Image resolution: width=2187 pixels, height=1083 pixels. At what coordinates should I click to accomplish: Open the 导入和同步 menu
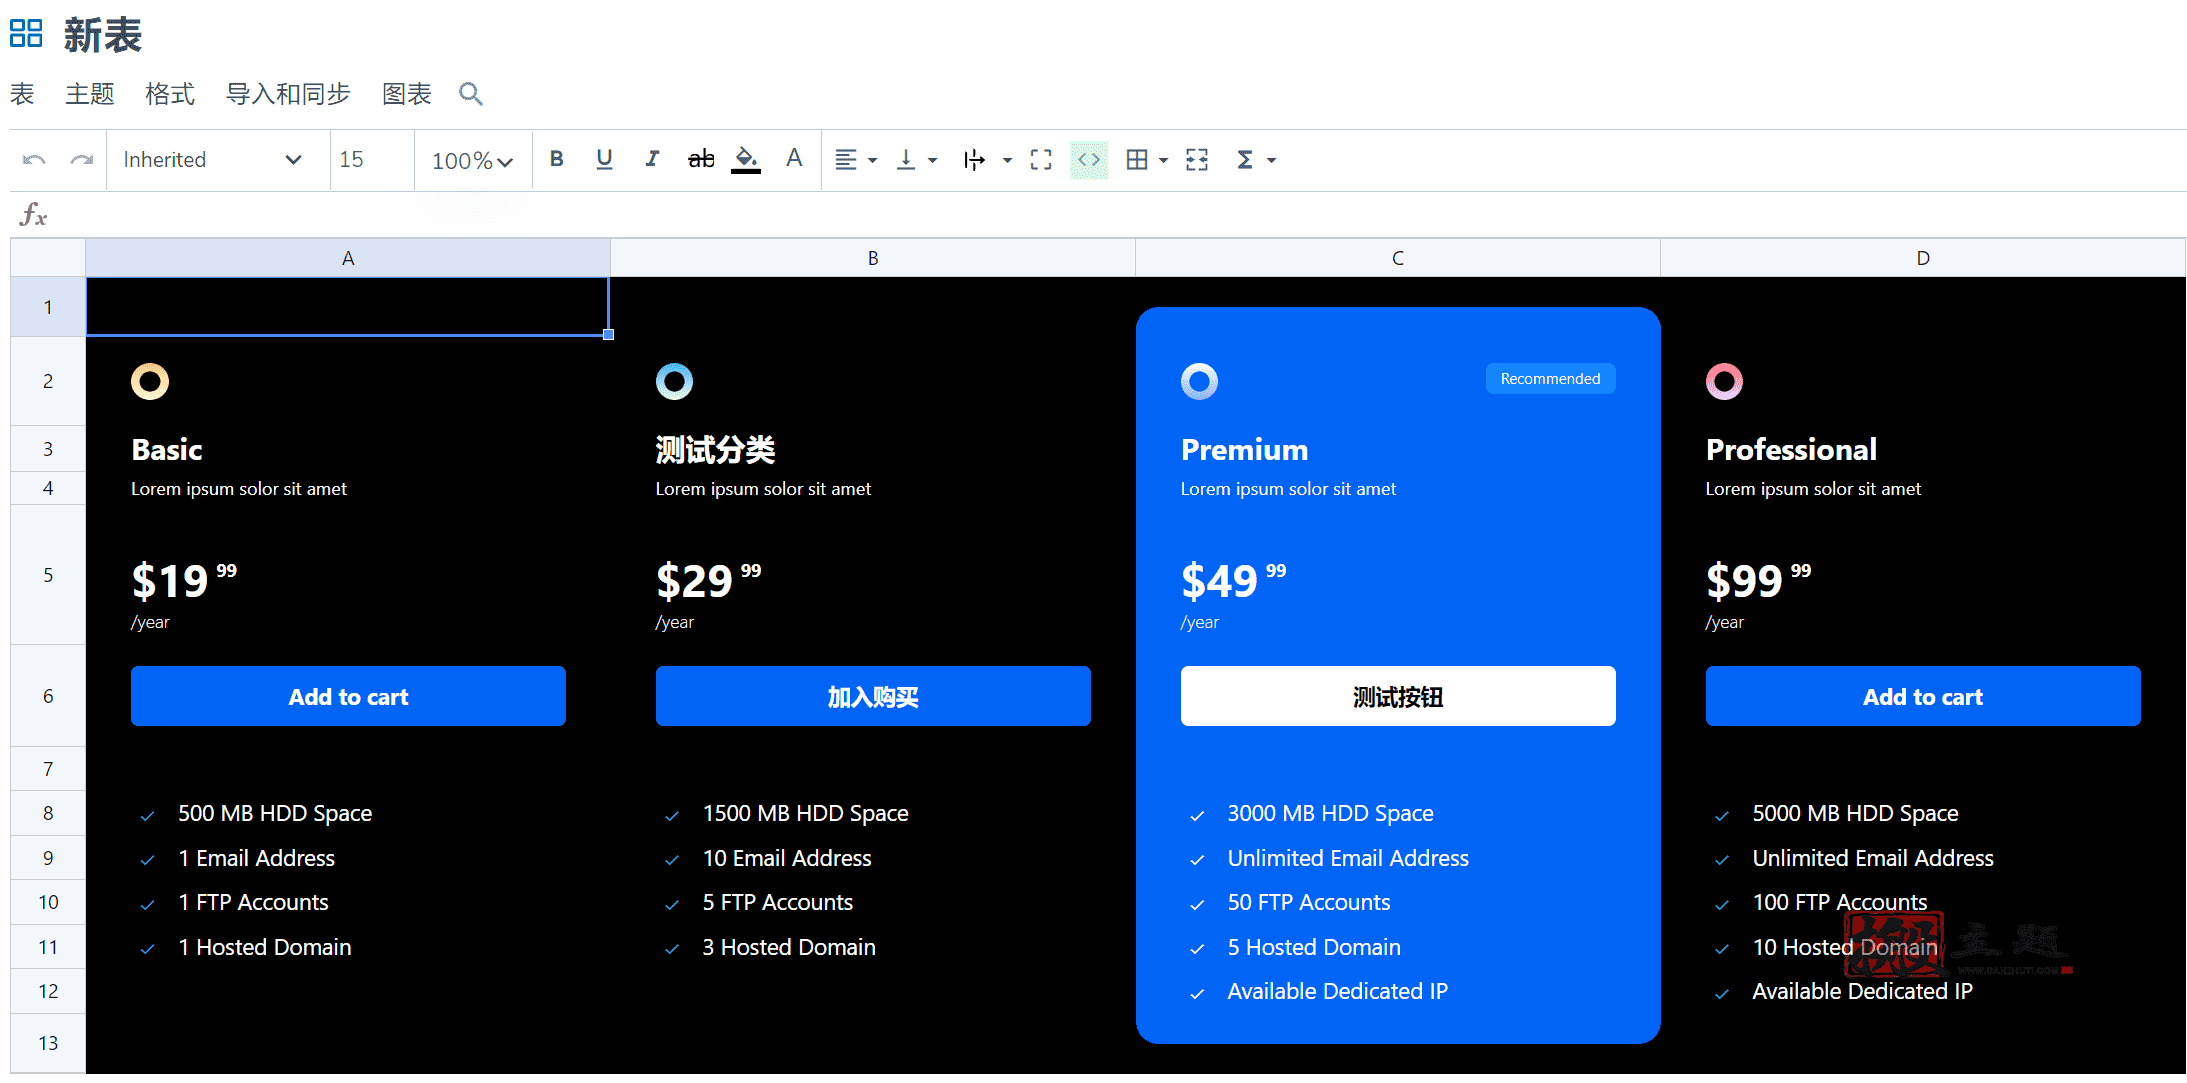point(289,94)
